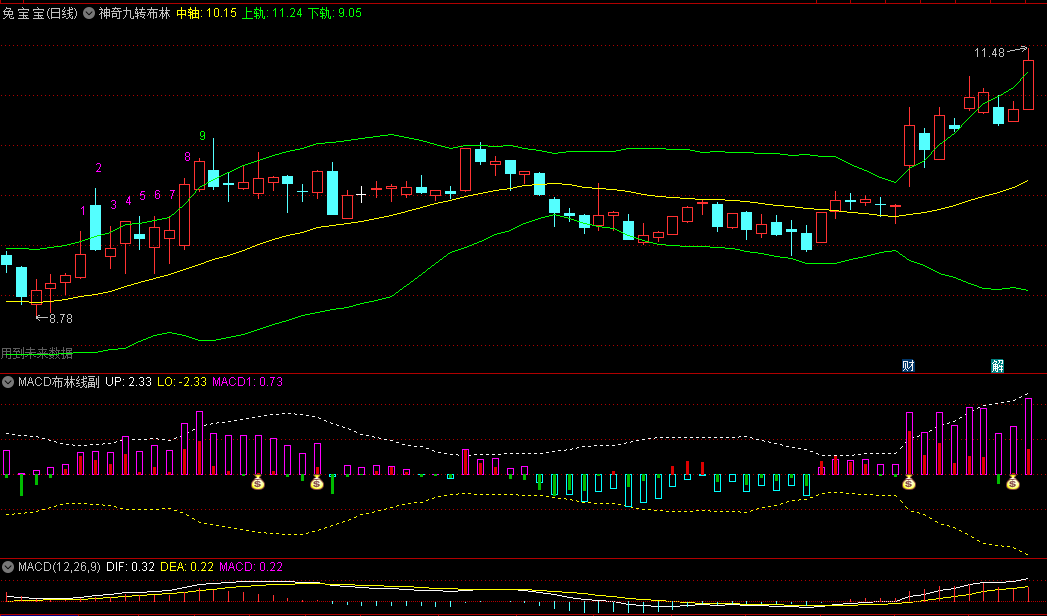This screenshot has width=1047, height=616.
Task: Click the 11.48 high price label
Action: (989, 53)
